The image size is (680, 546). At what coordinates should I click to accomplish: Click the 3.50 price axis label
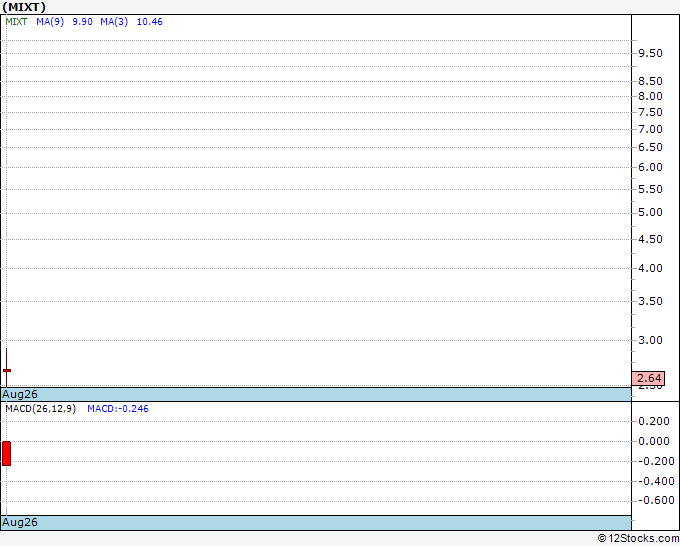(x=651, y=301)
